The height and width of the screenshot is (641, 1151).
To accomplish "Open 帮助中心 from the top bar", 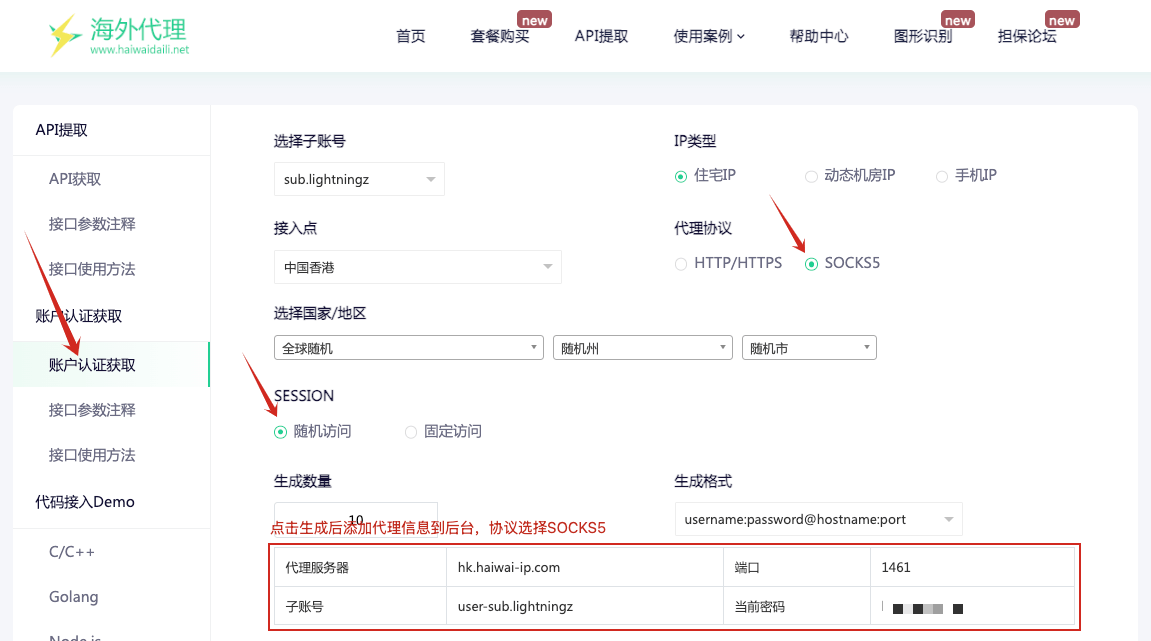I will coord(818,36).
